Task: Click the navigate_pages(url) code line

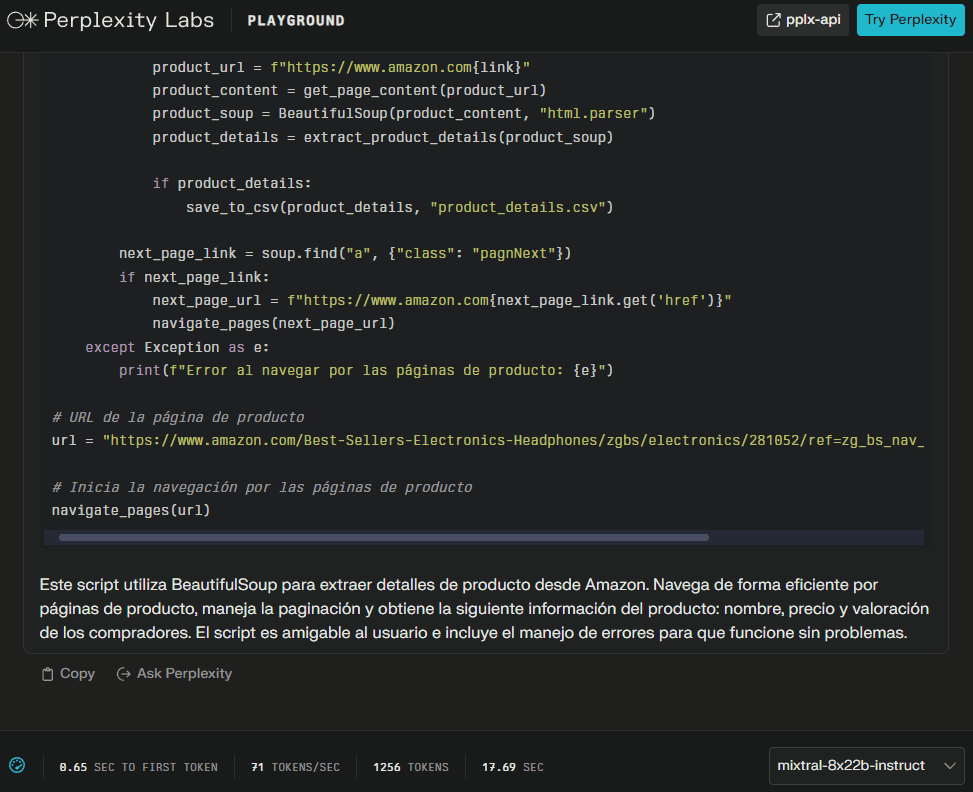Action: click(131, 510)
